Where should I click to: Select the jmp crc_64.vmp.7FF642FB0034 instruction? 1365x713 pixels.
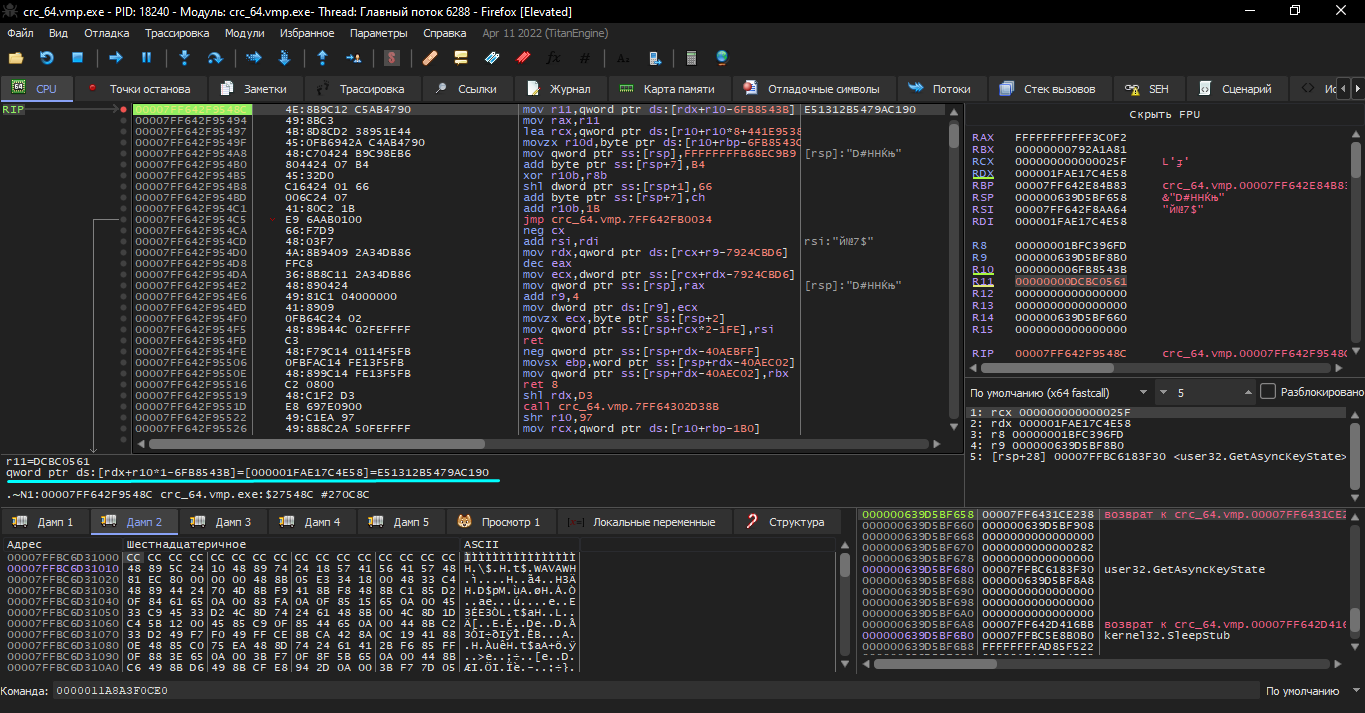(617, 218)
